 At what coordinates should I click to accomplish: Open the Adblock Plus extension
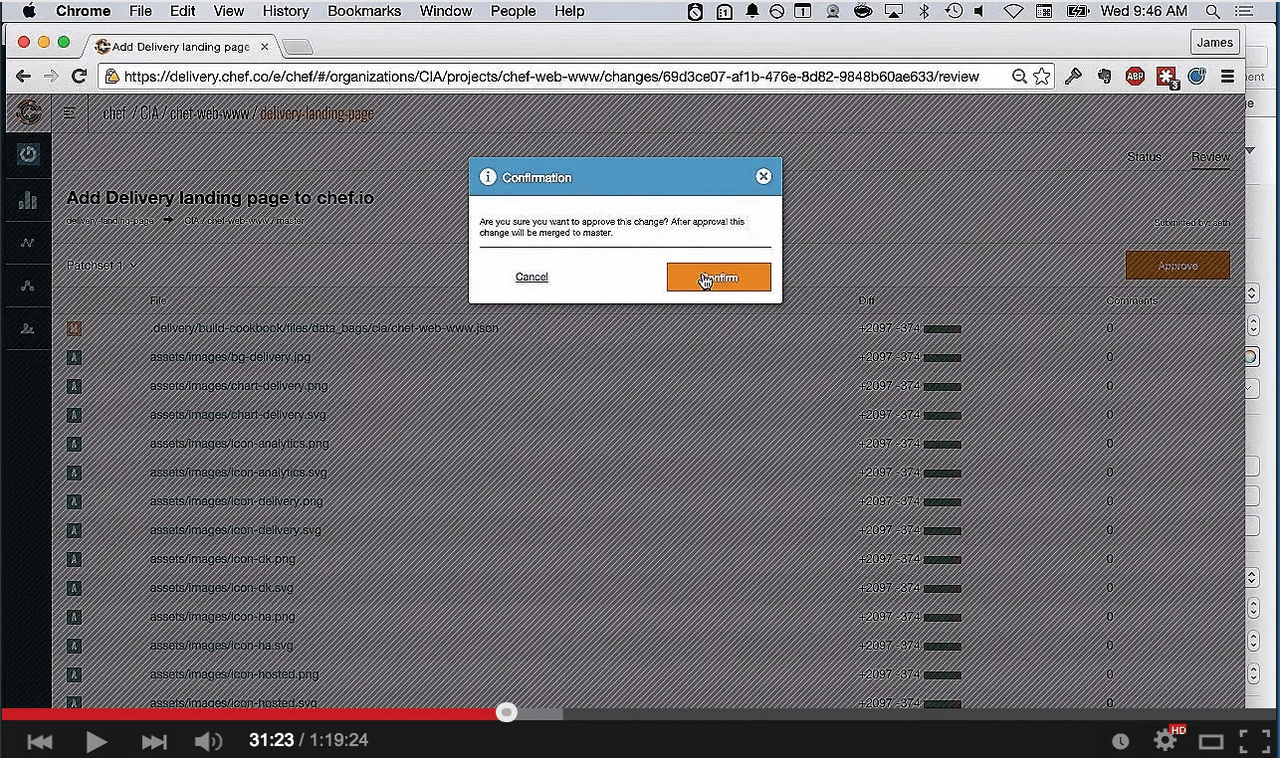[x=1135, y=76]
